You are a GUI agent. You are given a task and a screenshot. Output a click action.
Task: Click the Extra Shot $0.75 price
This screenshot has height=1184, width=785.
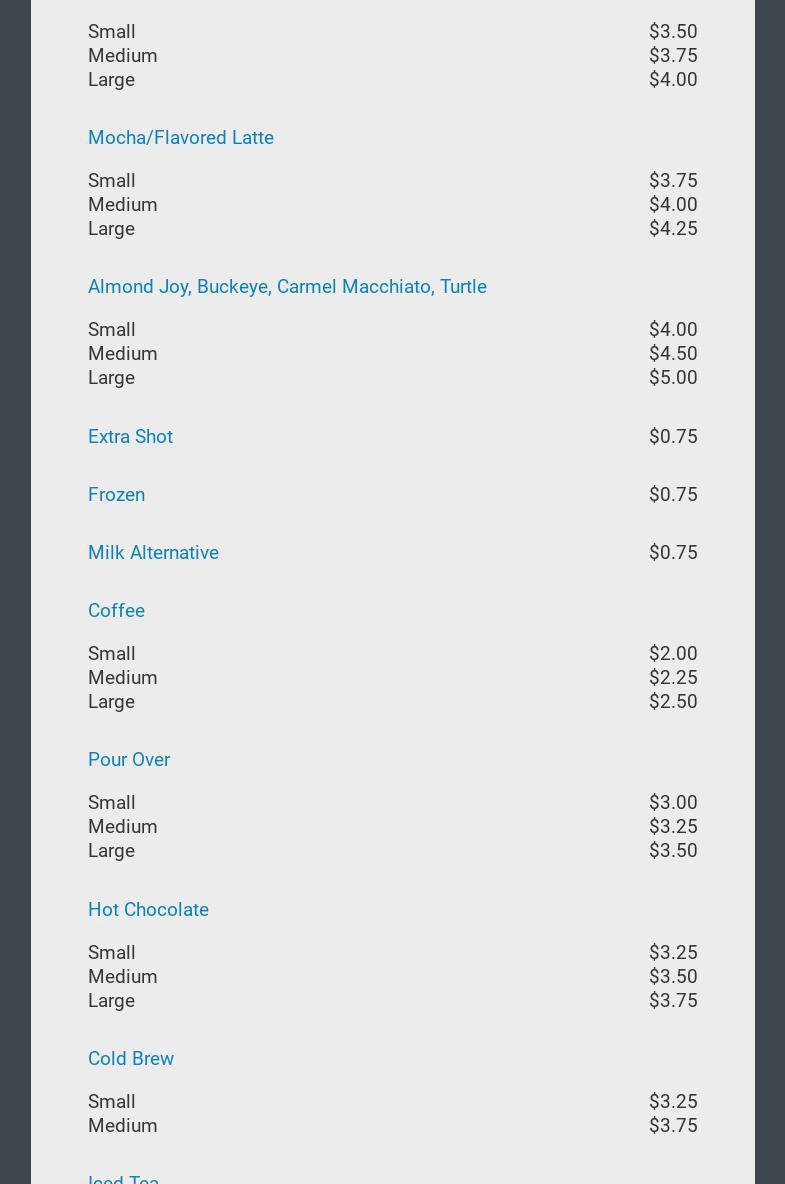672,437
